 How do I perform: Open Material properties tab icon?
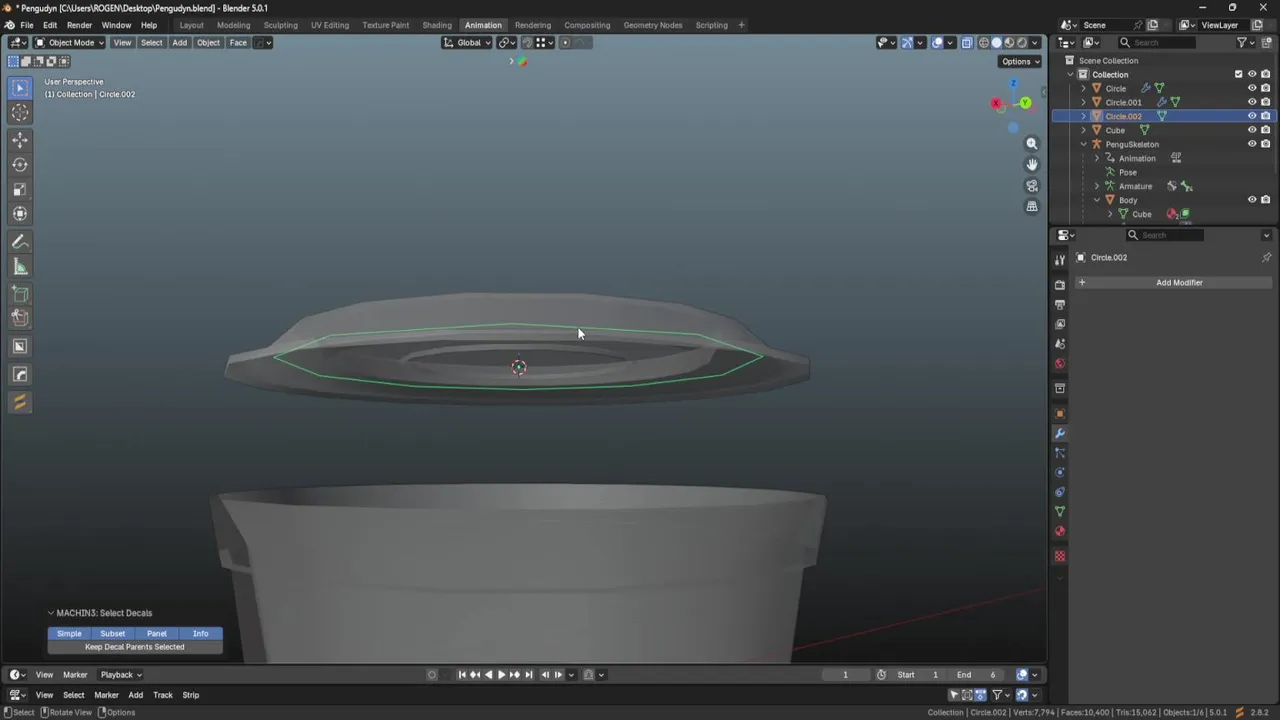coord(1060,531)
